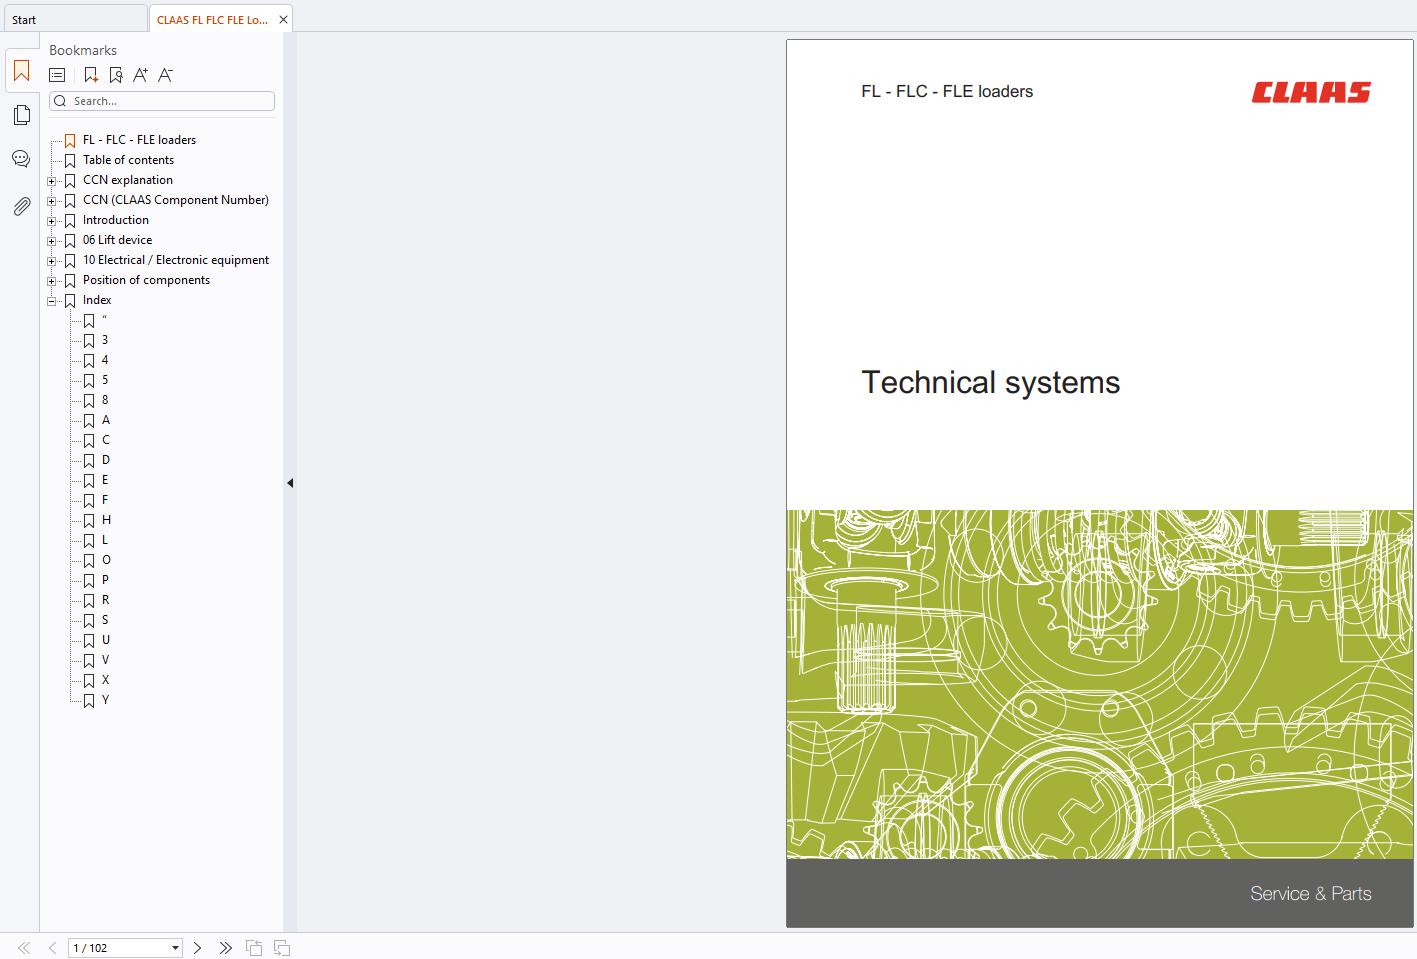Decrease bookmark text size
The width and height of the screenshot is (1417, 959).
[166, 75]
